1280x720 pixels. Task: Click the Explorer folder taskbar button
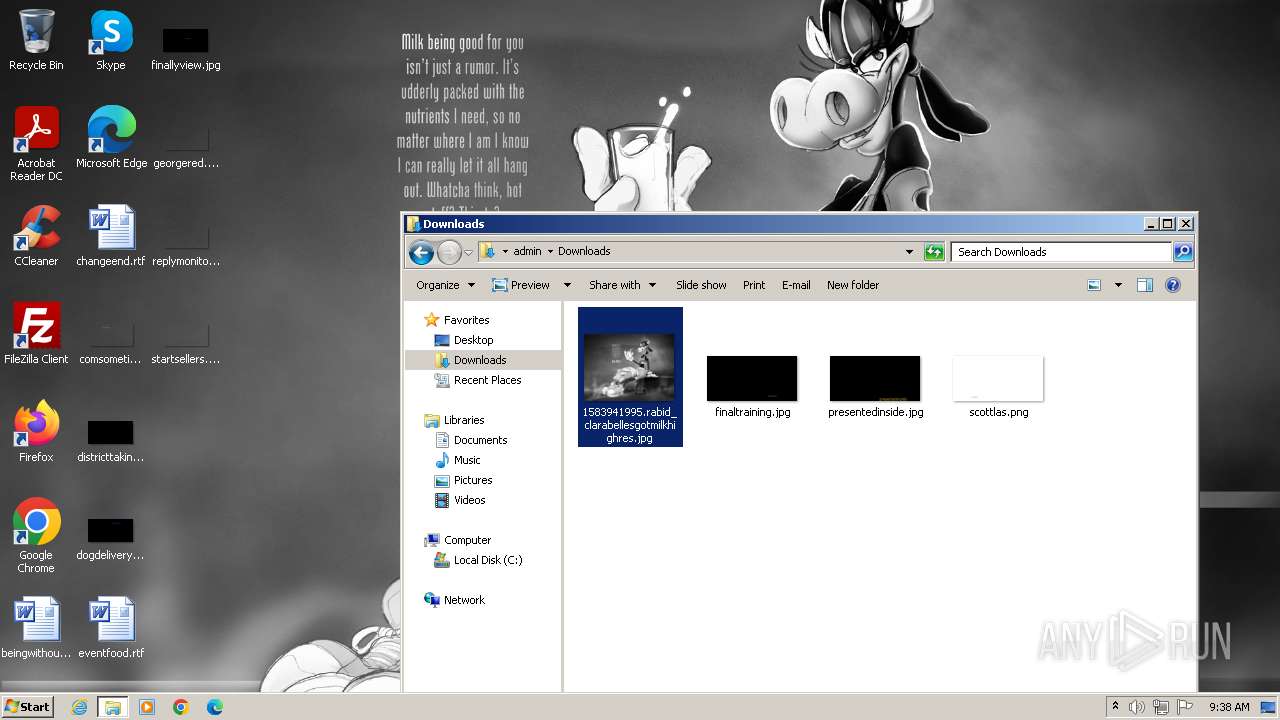[113, 707]
